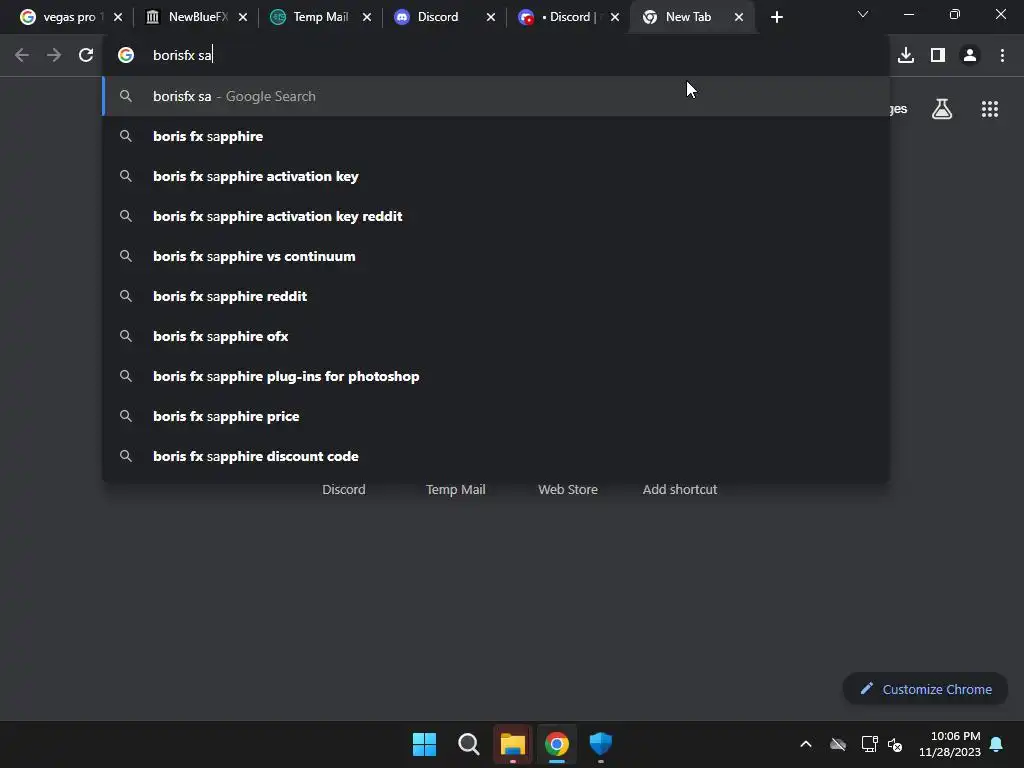The width and height of the screenshot is (1024, 768).
Task: Open the Chrome profile avatar
Action: pos(970,56)
